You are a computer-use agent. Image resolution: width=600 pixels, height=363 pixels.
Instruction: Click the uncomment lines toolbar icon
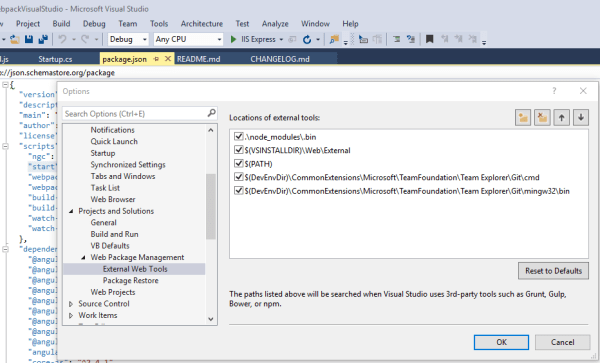pyautogui.click(x=411, y=39)
